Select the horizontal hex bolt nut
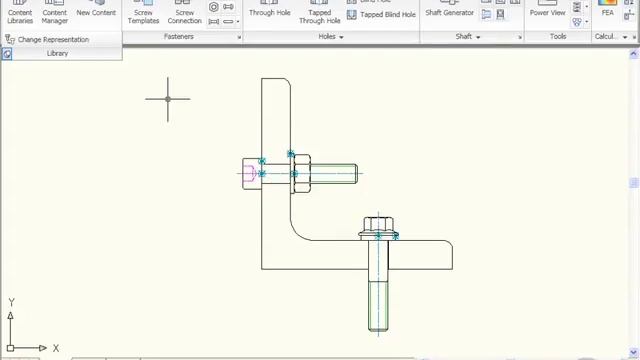The width and height of the screenshot is (640, 360). point(302,173)
